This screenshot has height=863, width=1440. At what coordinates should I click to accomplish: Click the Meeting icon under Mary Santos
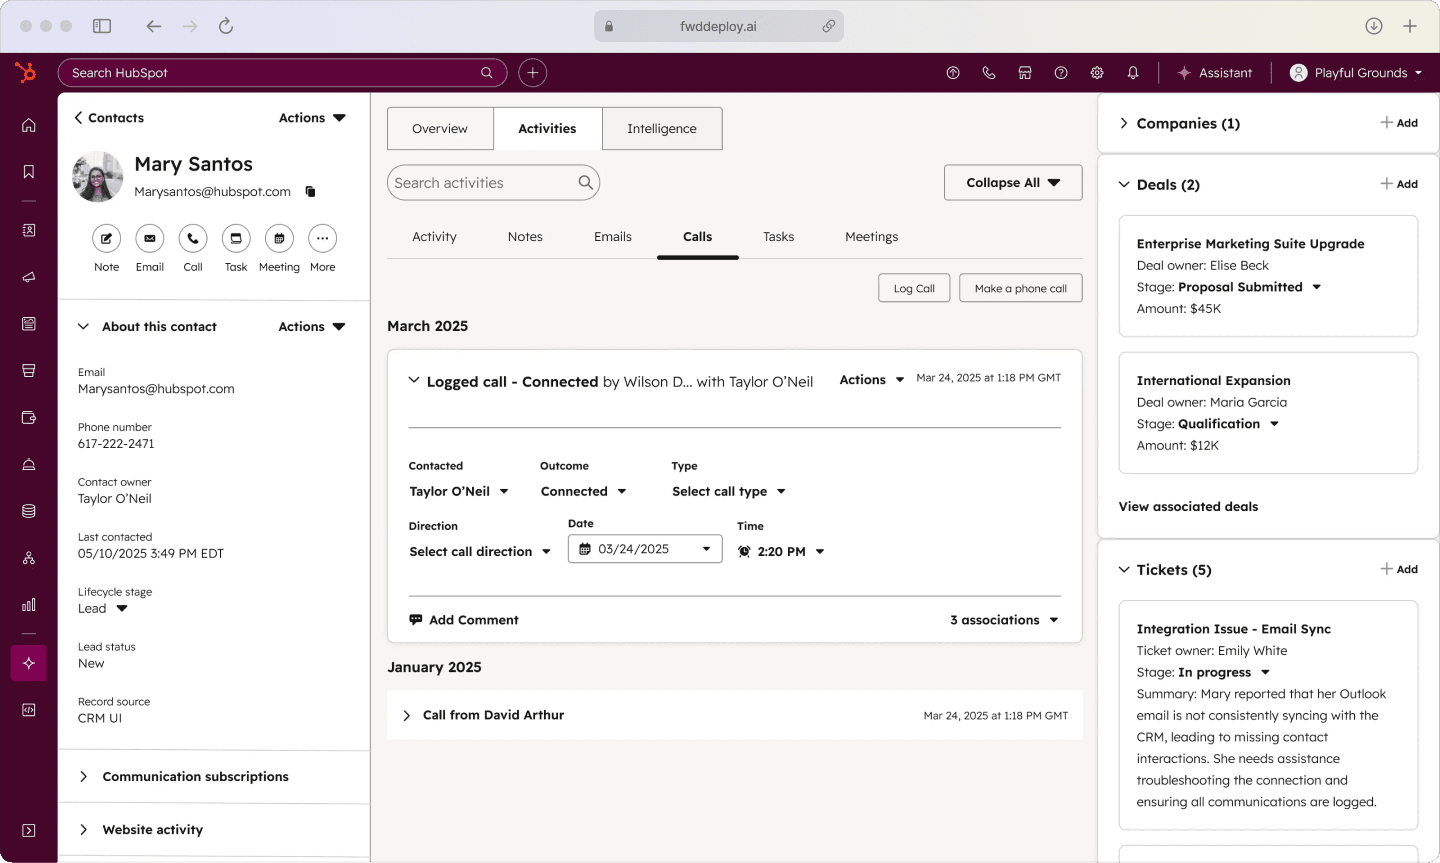(x=279, y=238)
